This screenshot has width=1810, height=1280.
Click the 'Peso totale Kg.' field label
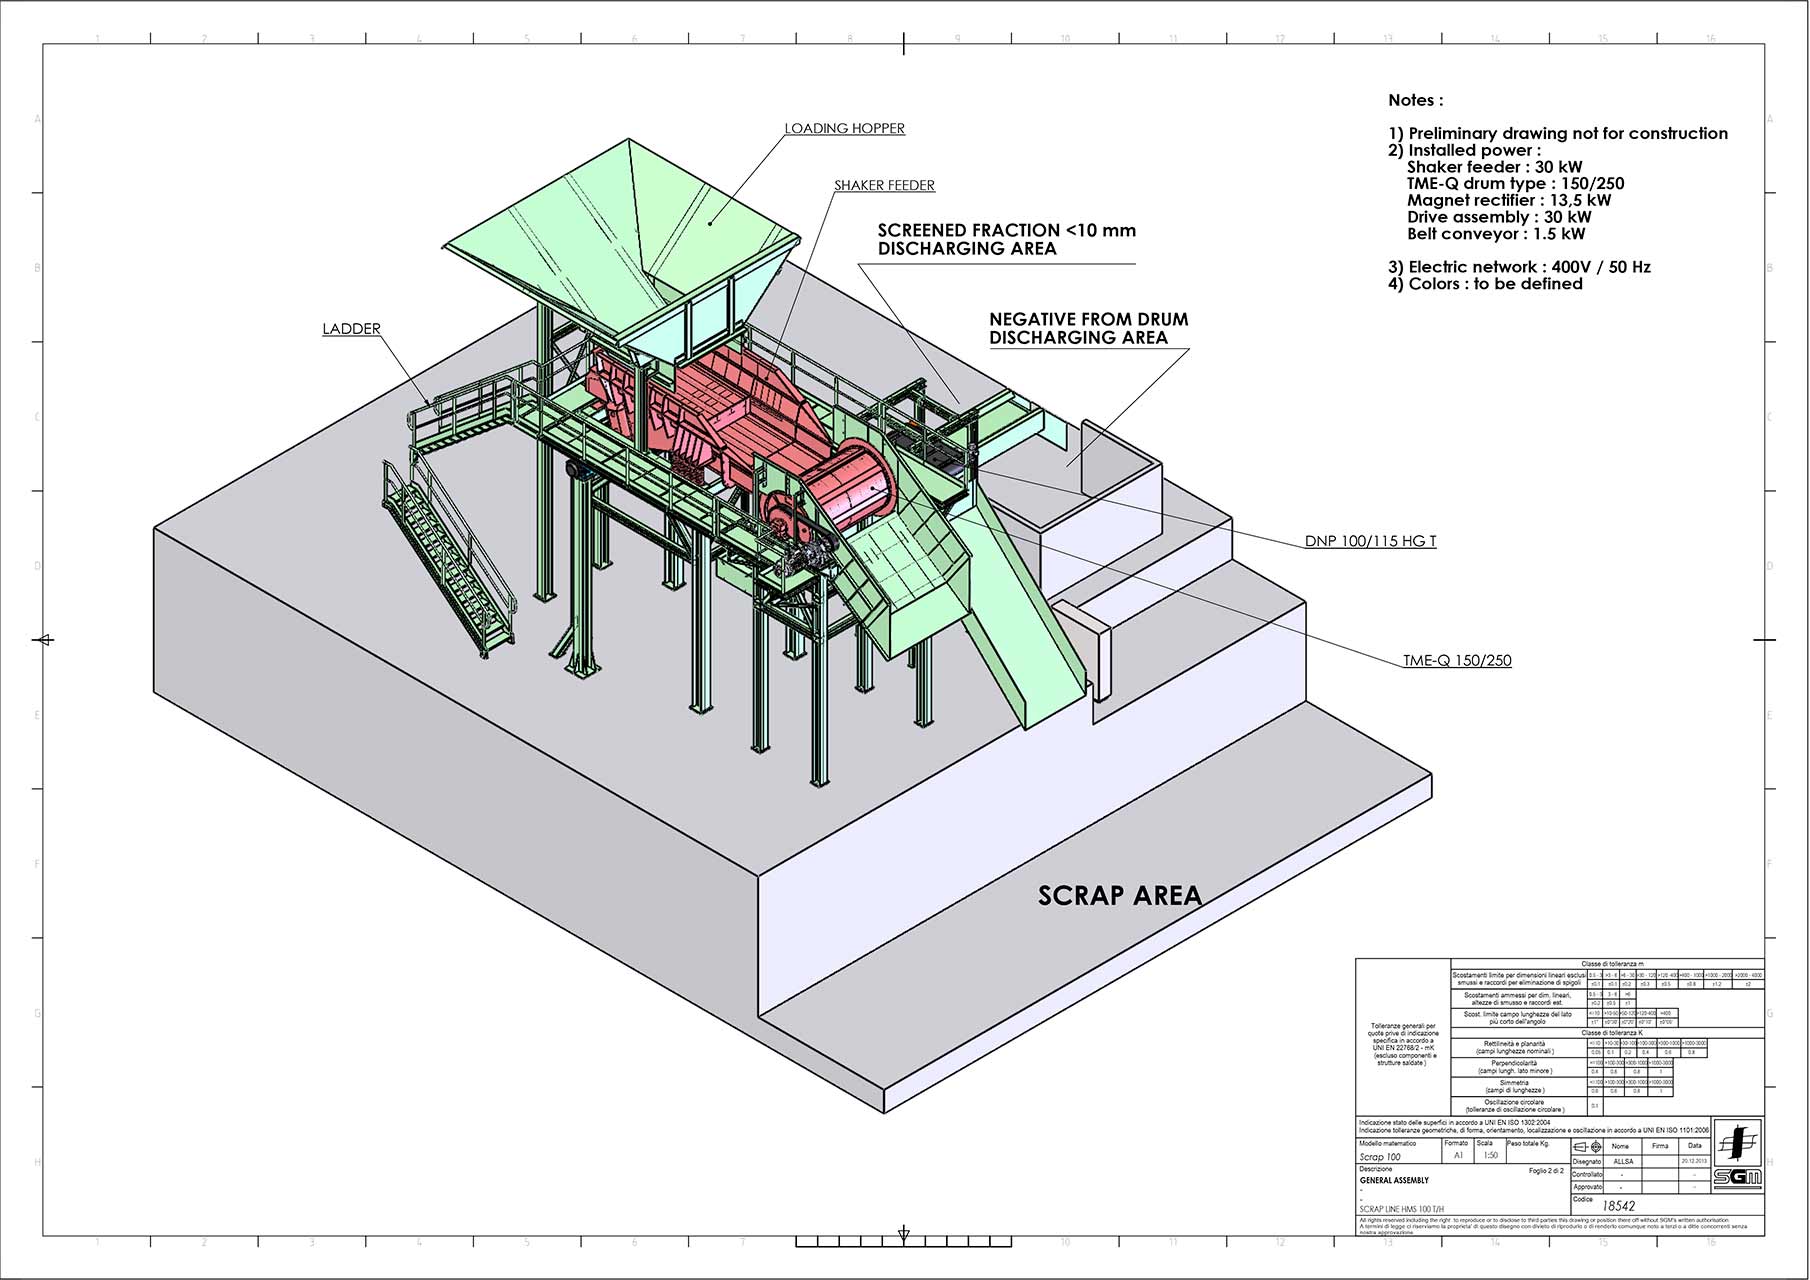coord(1528,1143)
